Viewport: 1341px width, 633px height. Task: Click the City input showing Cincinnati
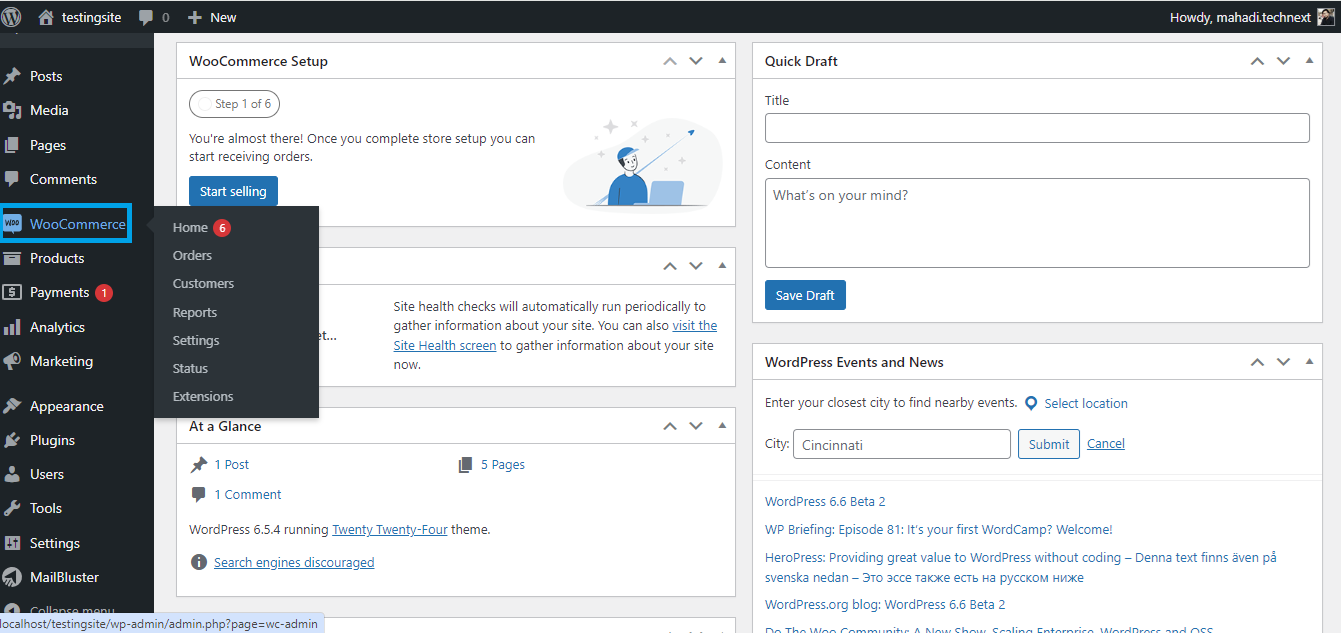(x=902, y=444)
